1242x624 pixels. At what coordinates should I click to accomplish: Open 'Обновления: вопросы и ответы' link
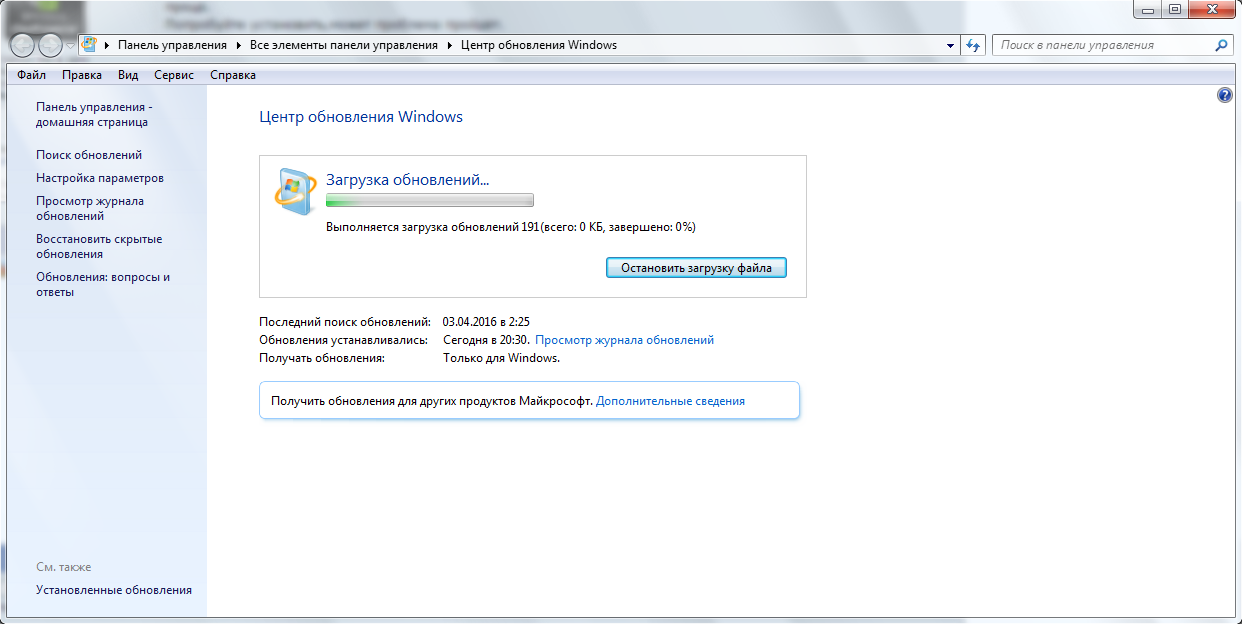pyautogui.click(x=103, y=284)
